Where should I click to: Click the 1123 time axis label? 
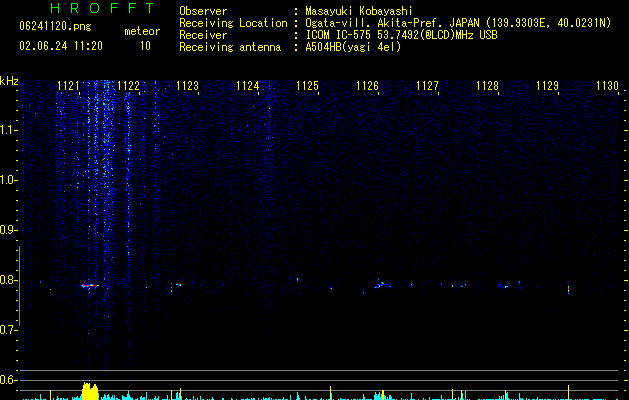coord(188,86)
